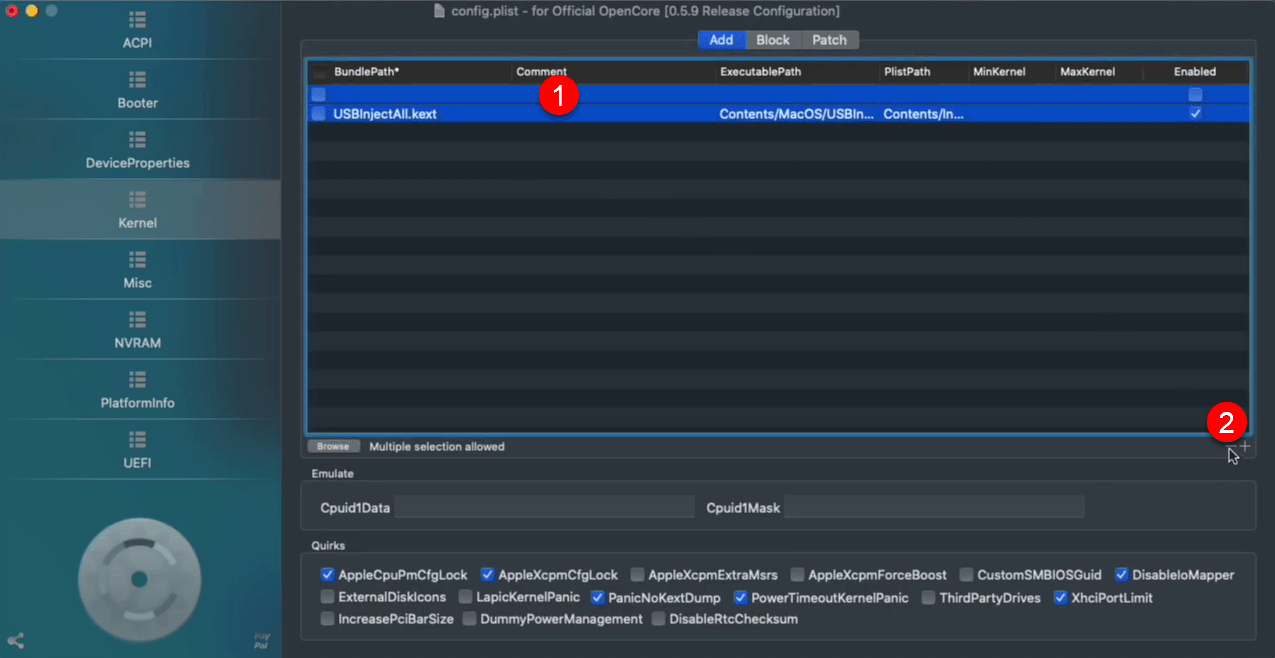Image resolution: width=1275 pixels, height=658 pixels.
Task: Enable the AppleXcpmForceBoost quirk
Action: [x=798, y=575]
